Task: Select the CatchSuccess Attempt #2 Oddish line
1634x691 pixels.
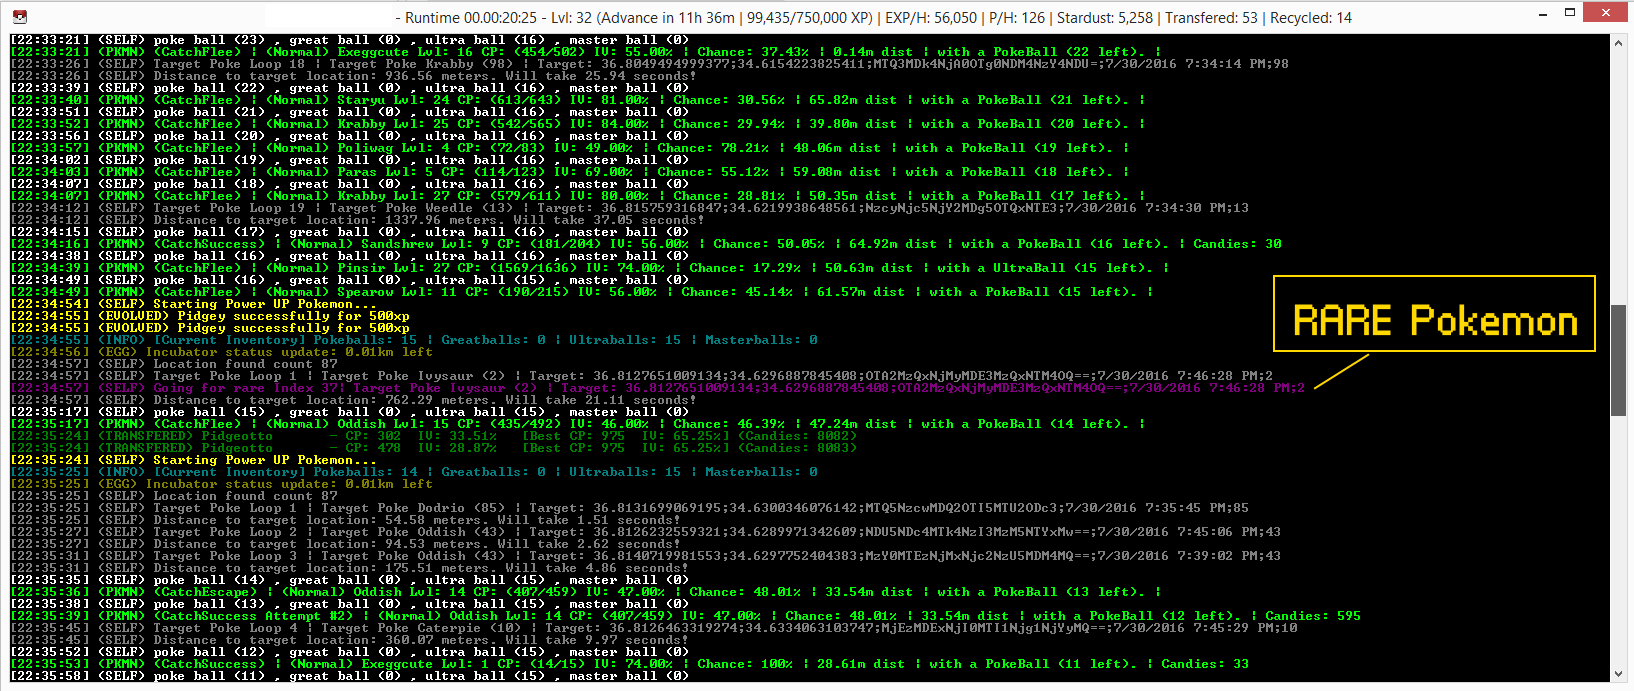Action: [x=686, y=616]
